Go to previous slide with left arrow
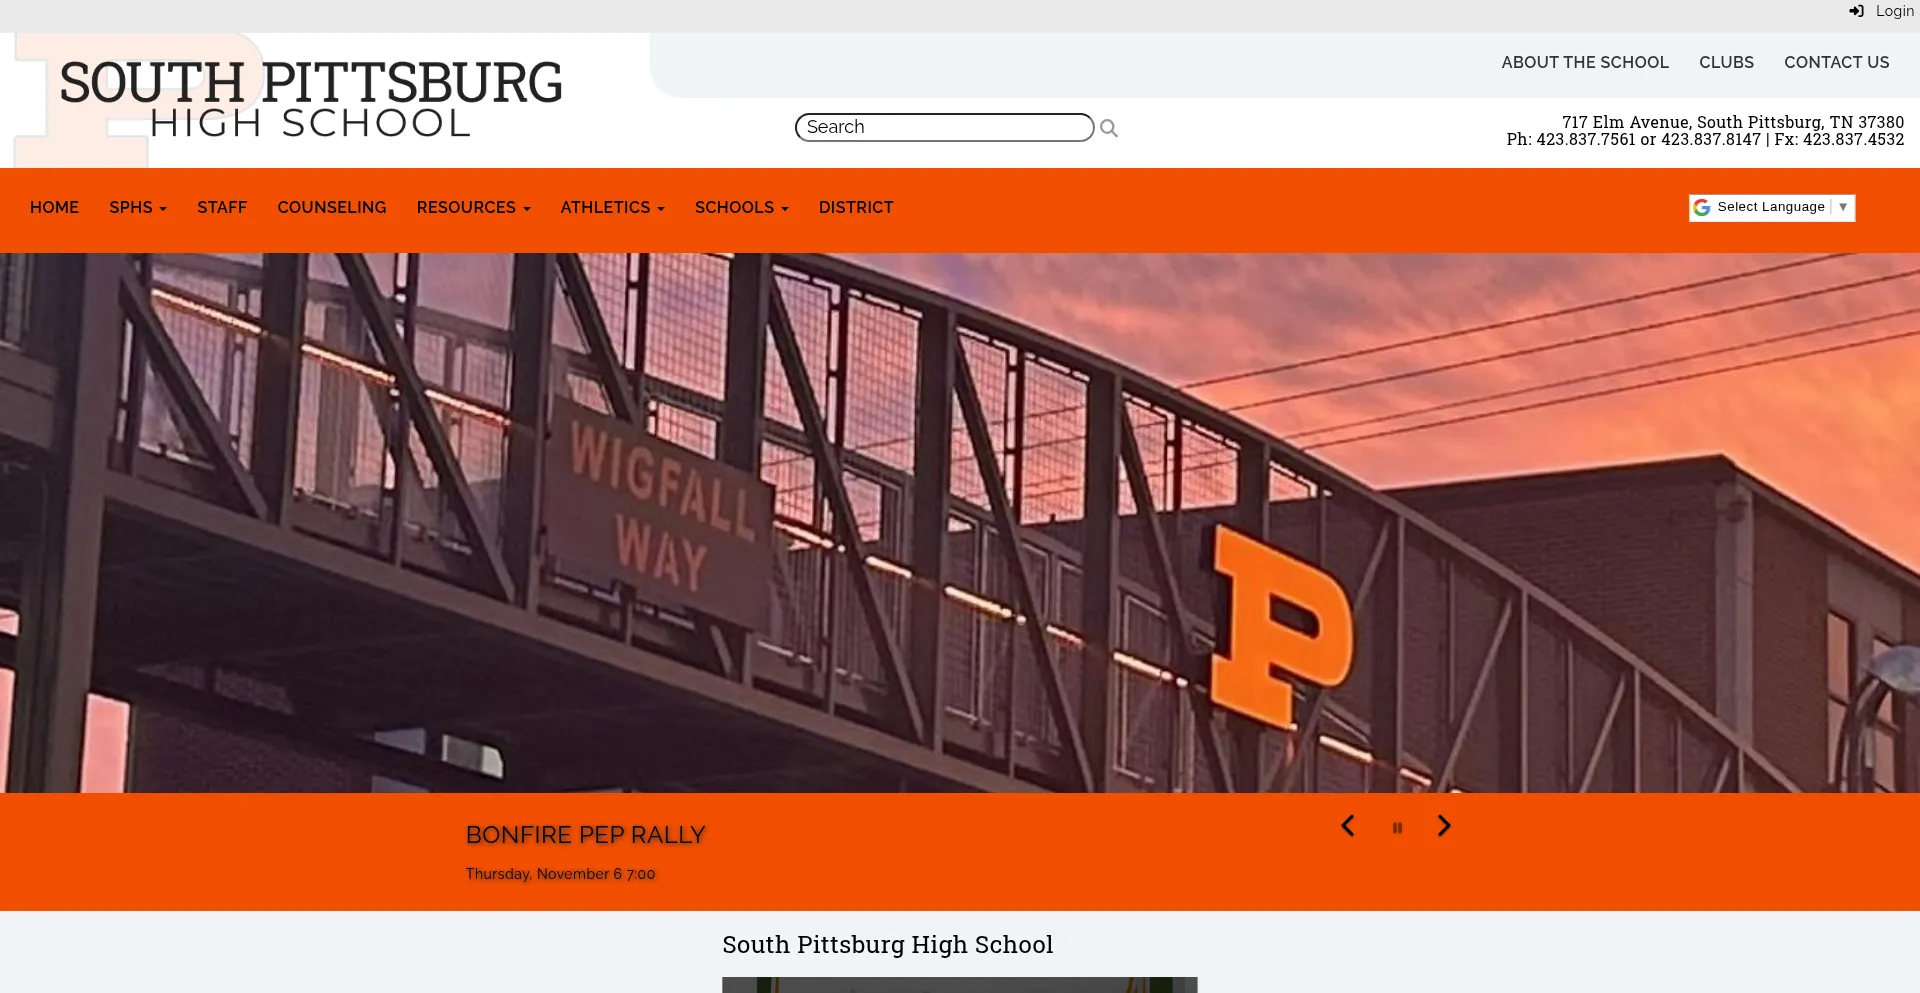The width and height of the screenshot is (1920, 993). (x=1348, y=826)
